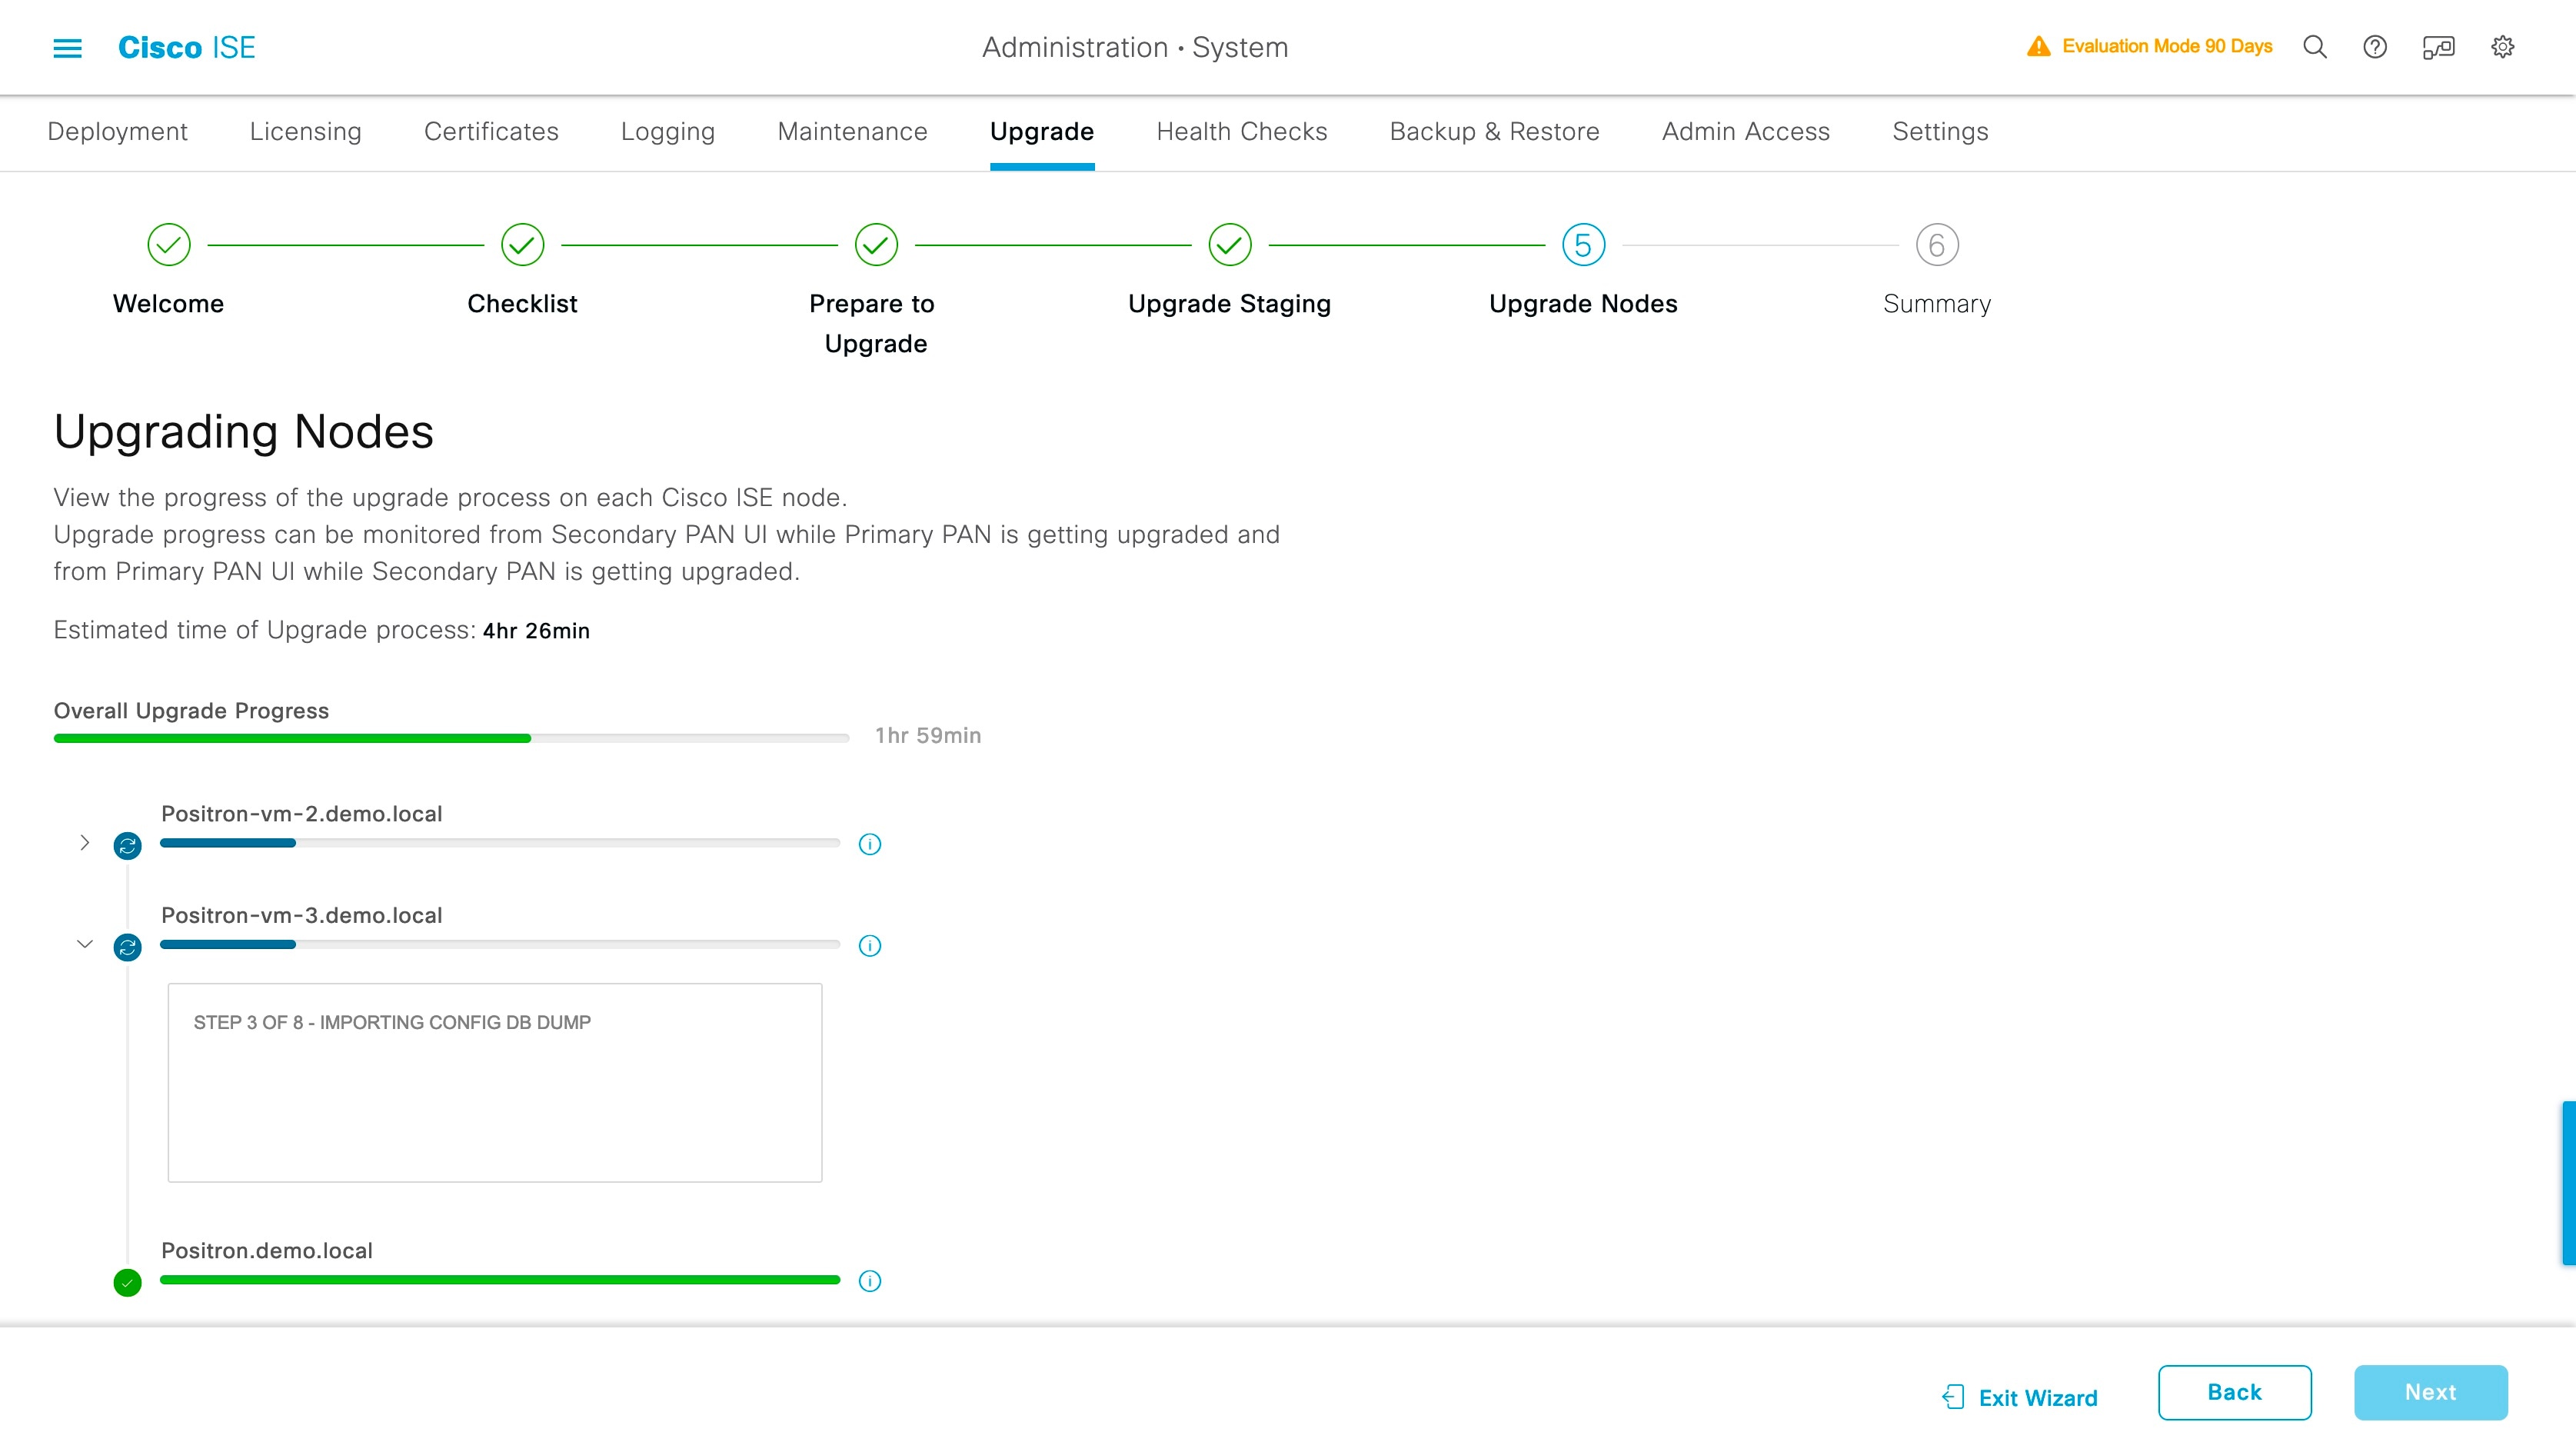Click the Prepare to Upgrade step label
Screen dimensions: 2576x1452
[873, 324]
